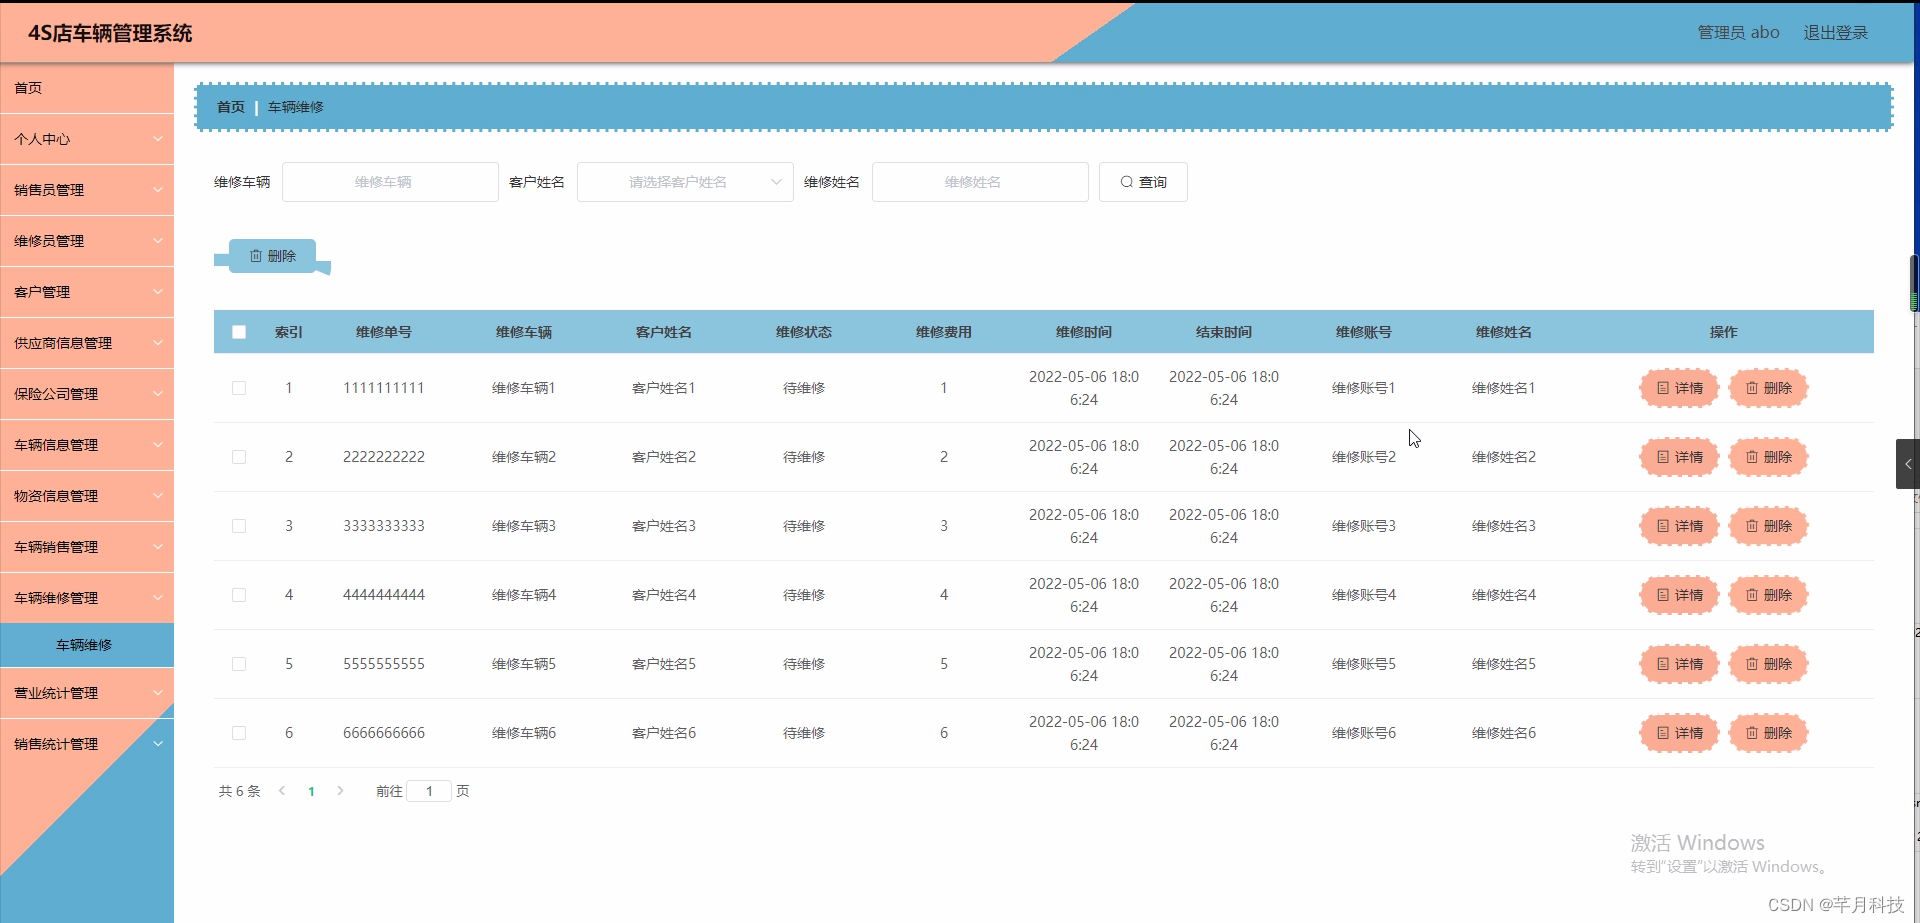Open 首页 from the breadcrumb
Image resolution: width=1920 pixels, height=923 pixels.
click(x=229, y=106)
